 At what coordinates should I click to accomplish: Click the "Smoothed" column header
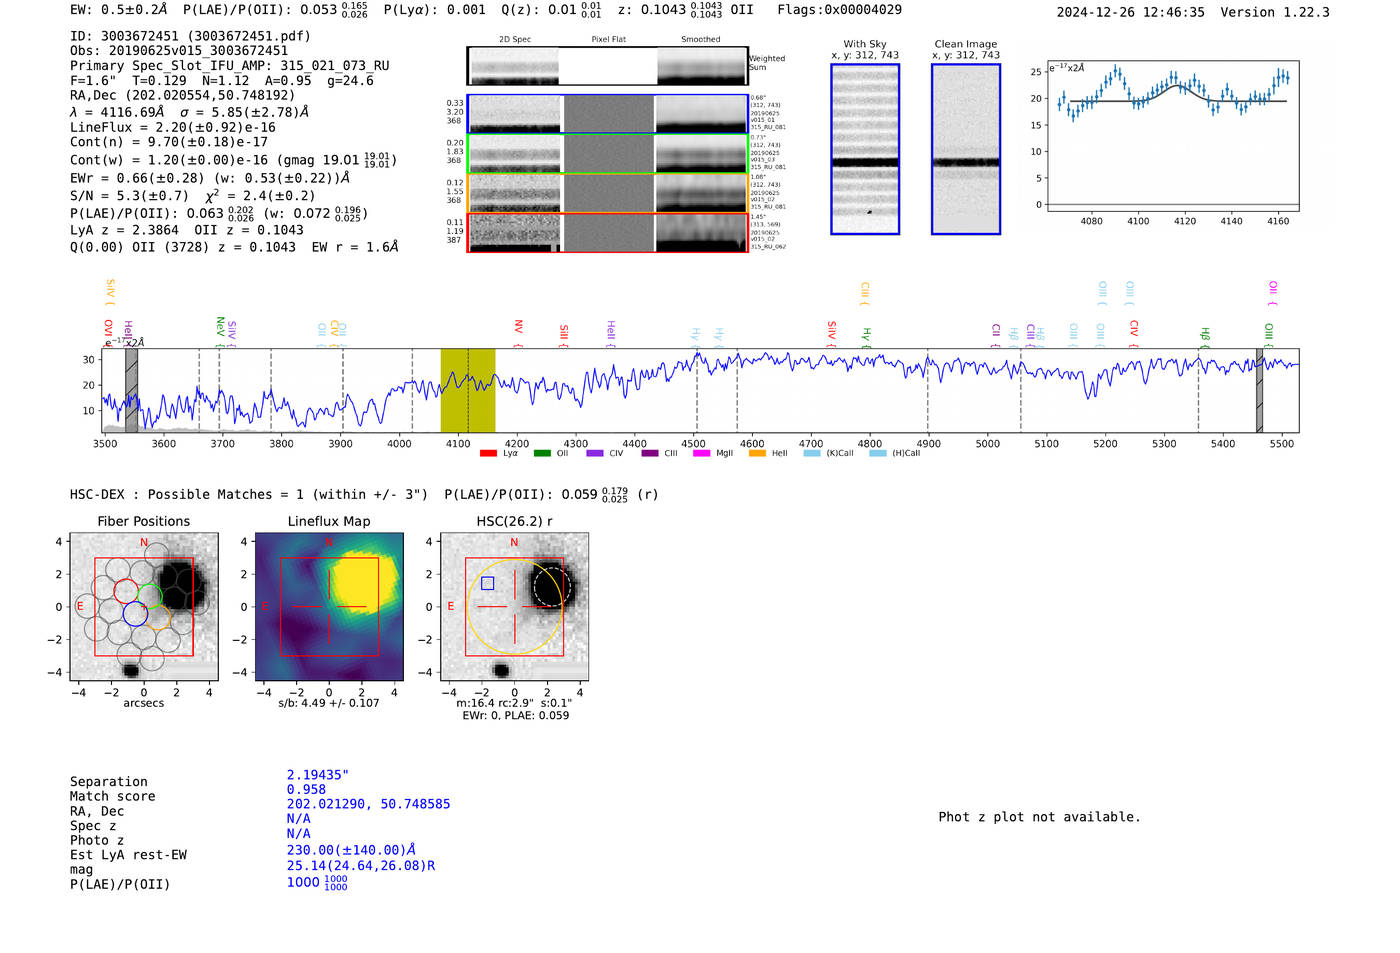700,40
